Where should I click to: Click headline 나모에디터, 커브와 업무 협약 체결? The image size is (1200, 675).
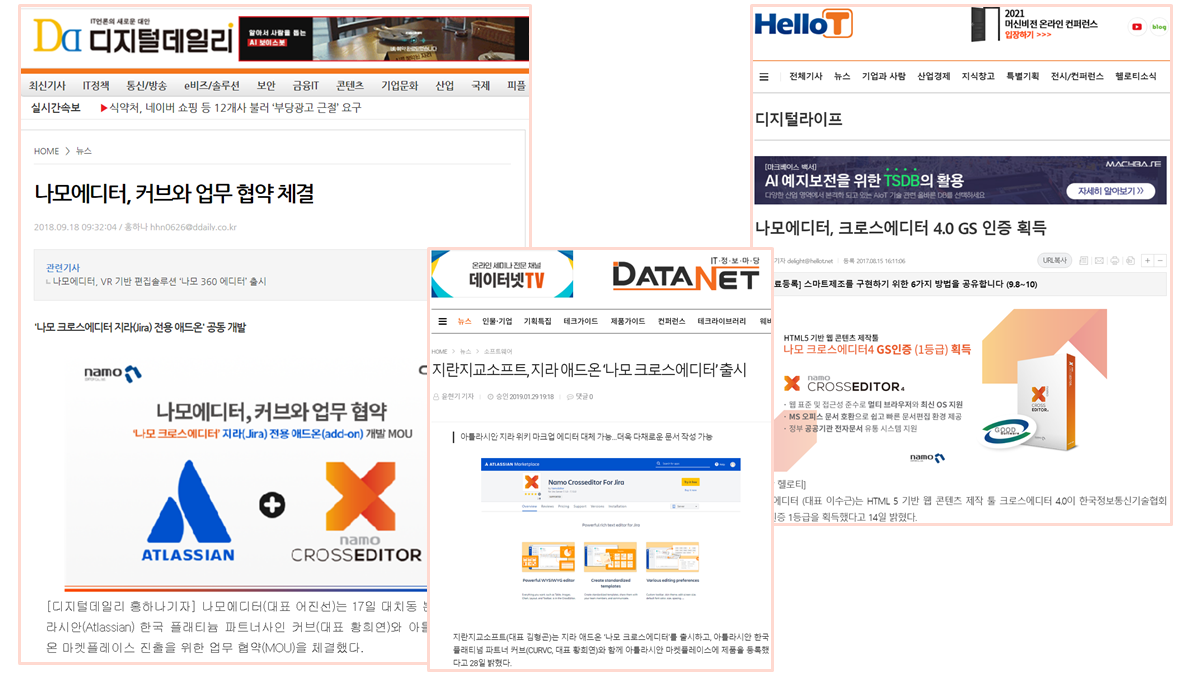pos(175,193)
